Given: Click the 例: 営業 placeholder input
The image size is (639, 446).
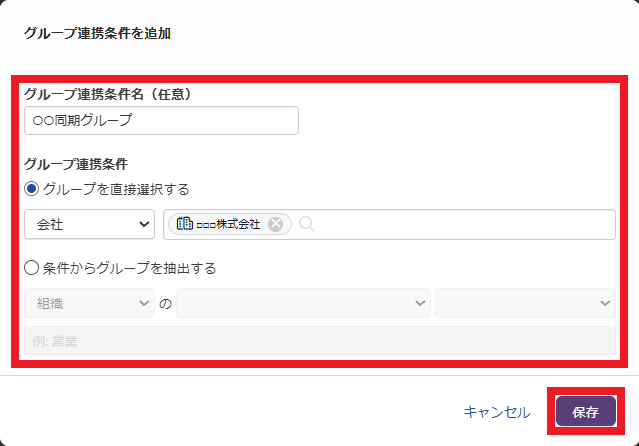Looking at the screenshot, I should point(319,341).
